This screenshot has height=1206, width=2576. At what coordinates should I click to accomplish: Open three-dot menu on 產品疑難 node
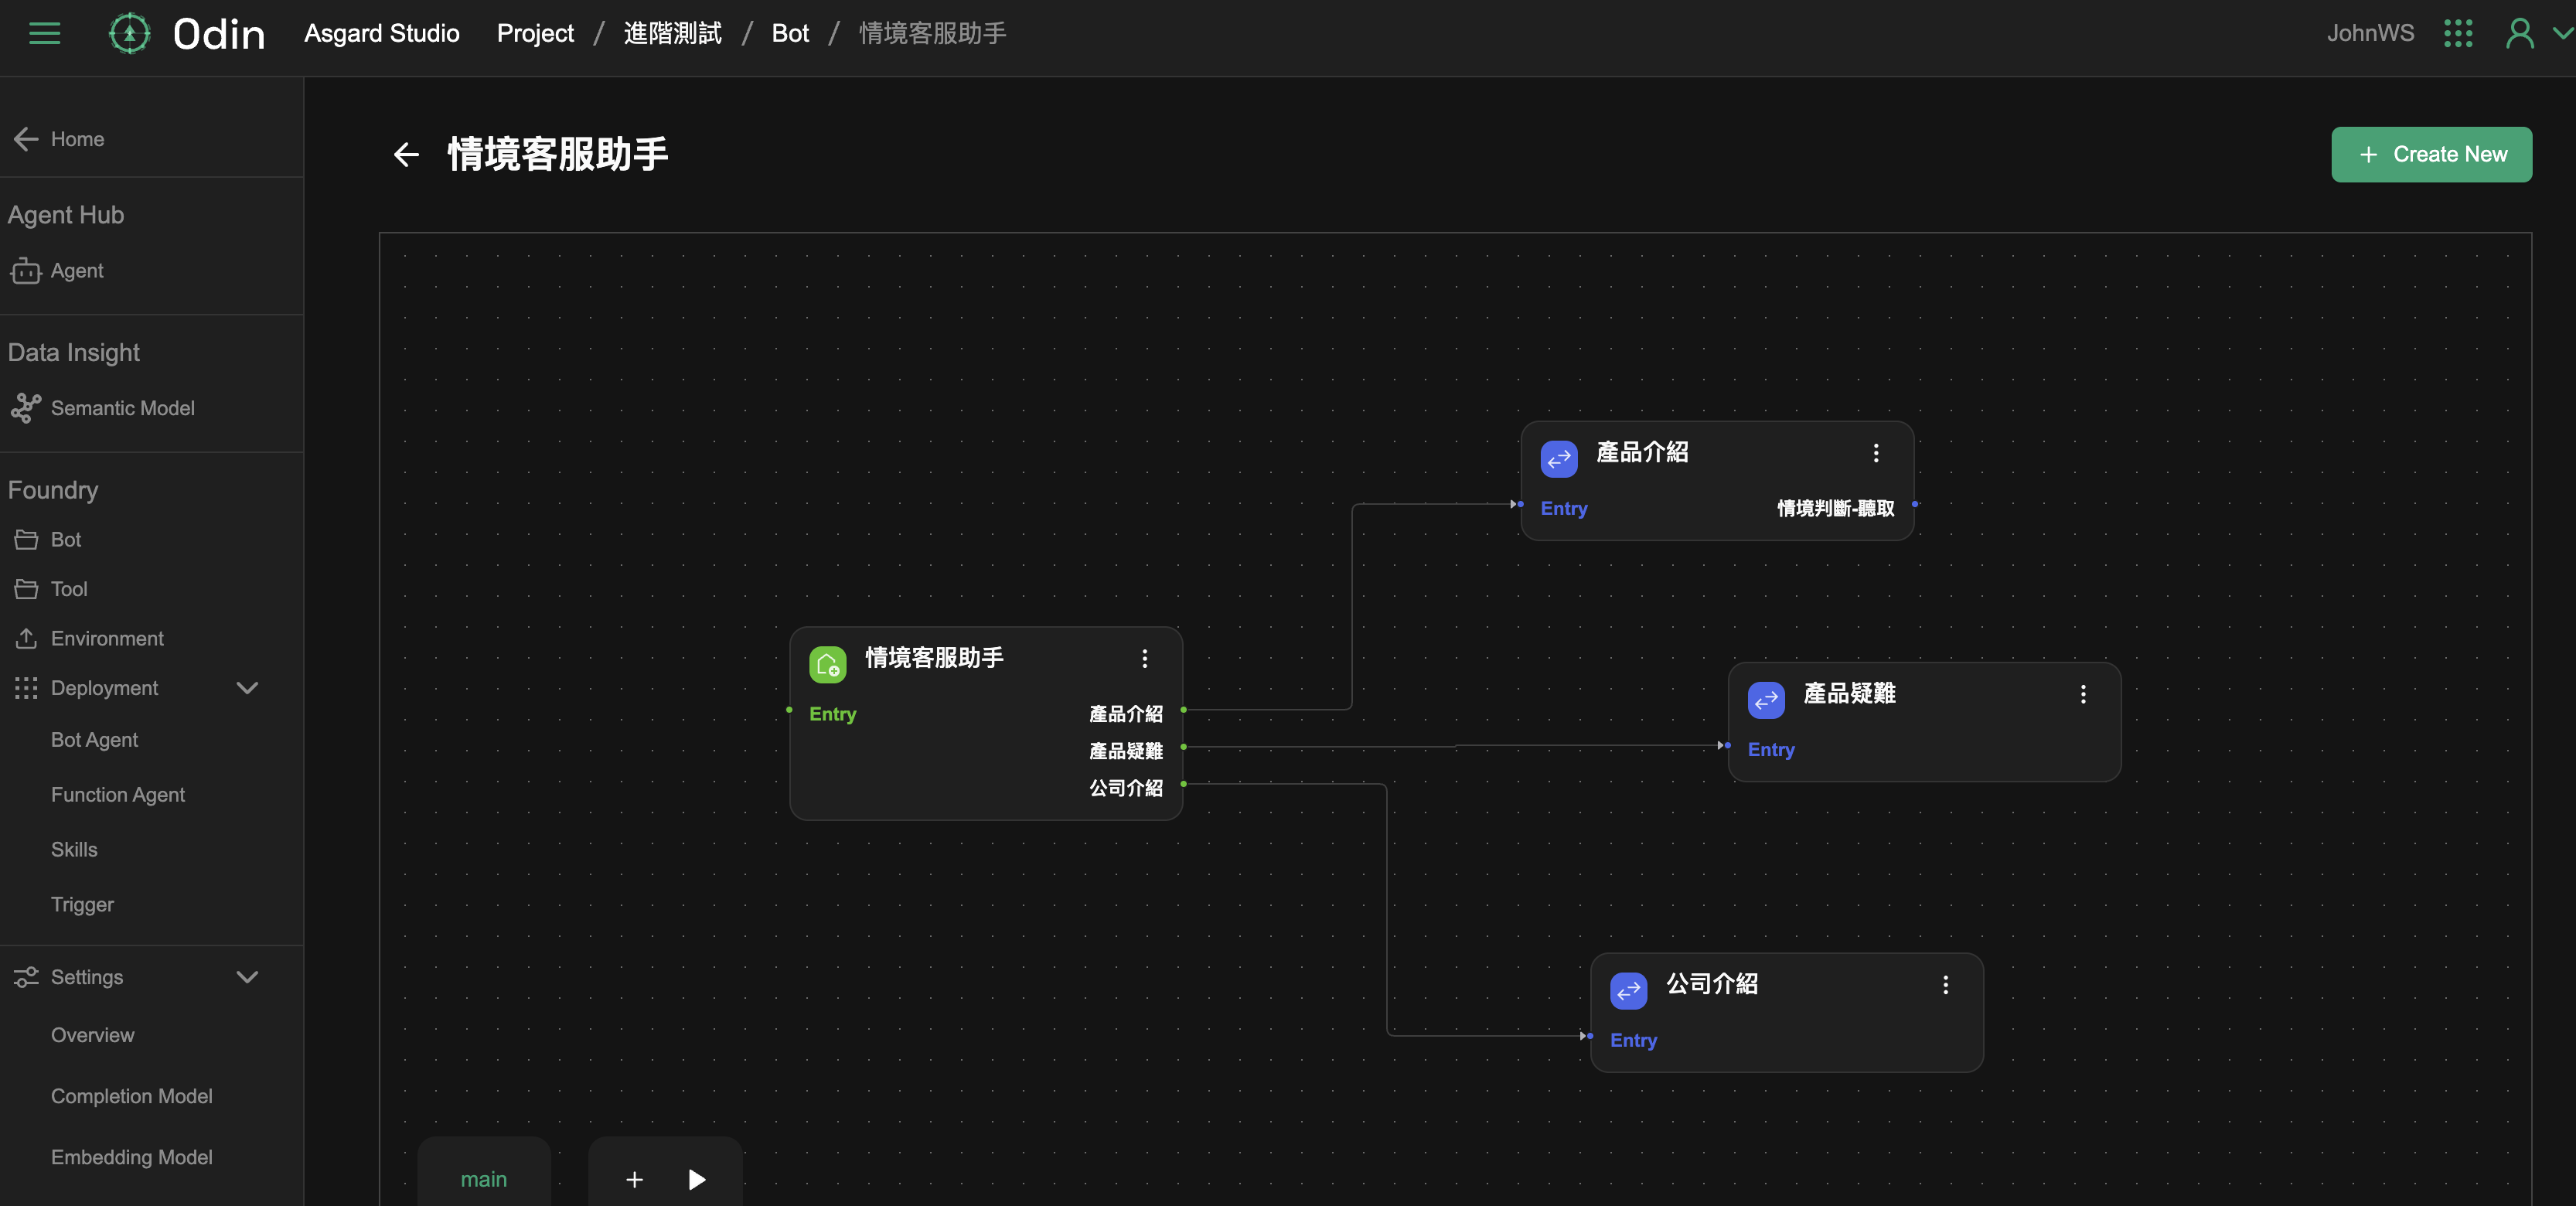pos(2082,694)
